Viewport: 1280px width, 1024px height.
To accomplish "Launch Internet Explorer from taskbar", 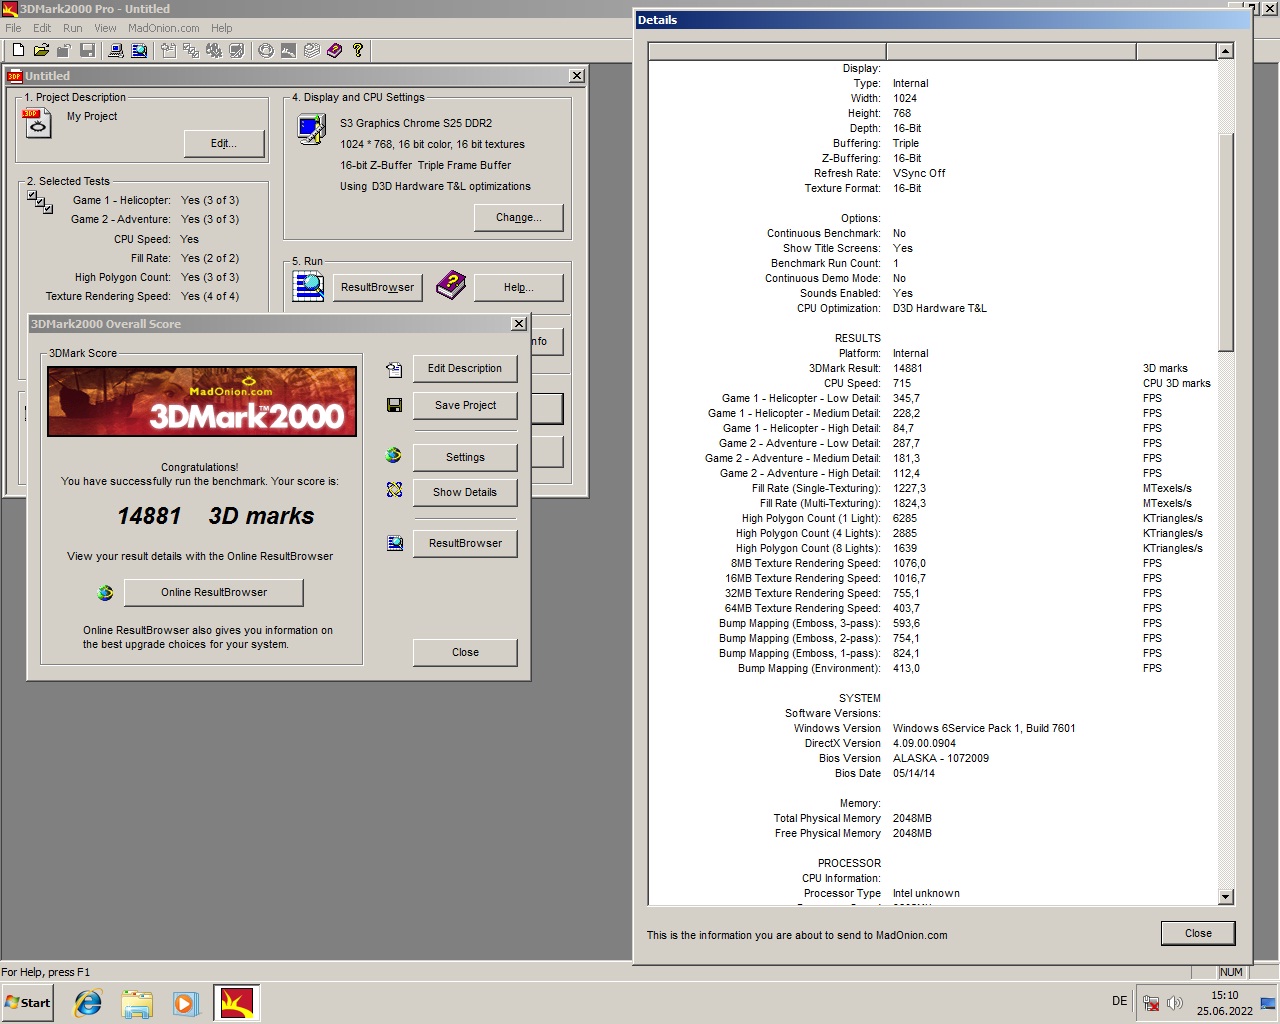I will [89, 1003].
